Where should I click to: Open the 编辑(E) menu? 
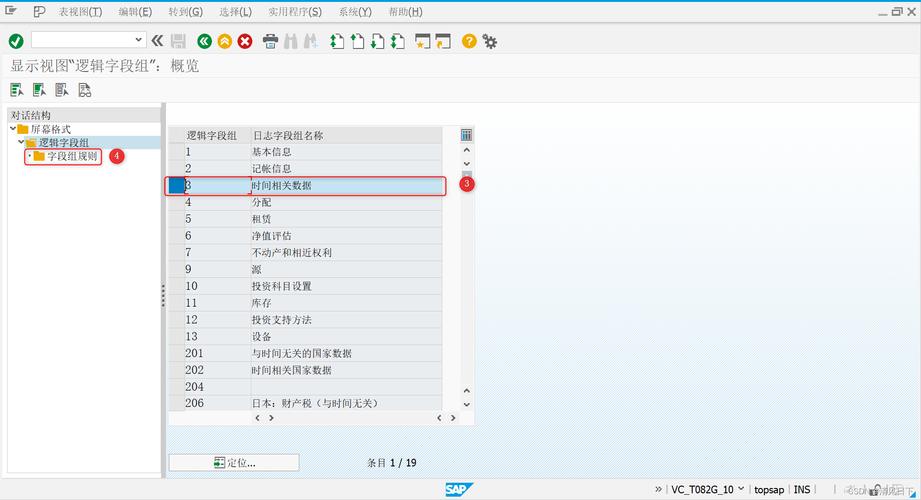135,12
